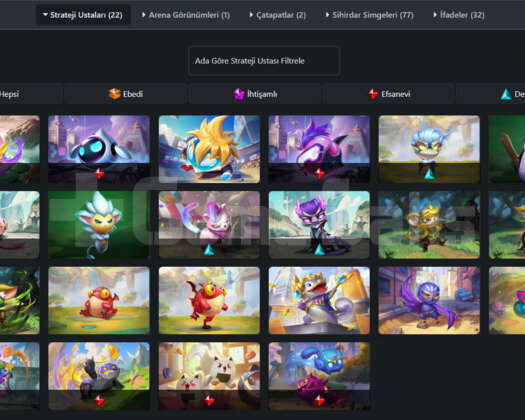Image resolution: width=525 pixels, height=420 pixels.
Task: Click teal triangle on purple horned card
Action: [319, 249]
